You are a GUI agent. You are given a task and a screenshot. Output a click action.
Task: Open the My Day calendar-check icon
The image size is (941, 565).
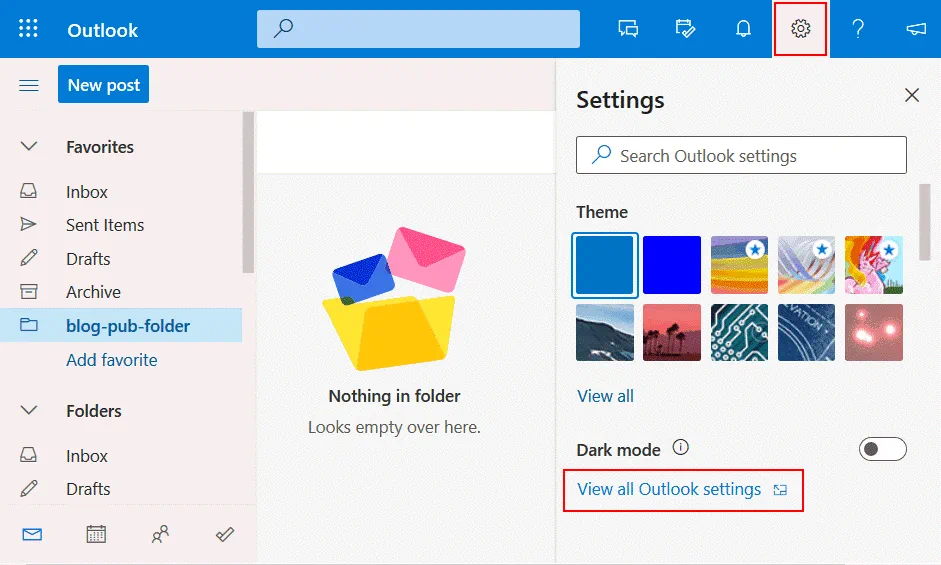click(x=685, y=29)
